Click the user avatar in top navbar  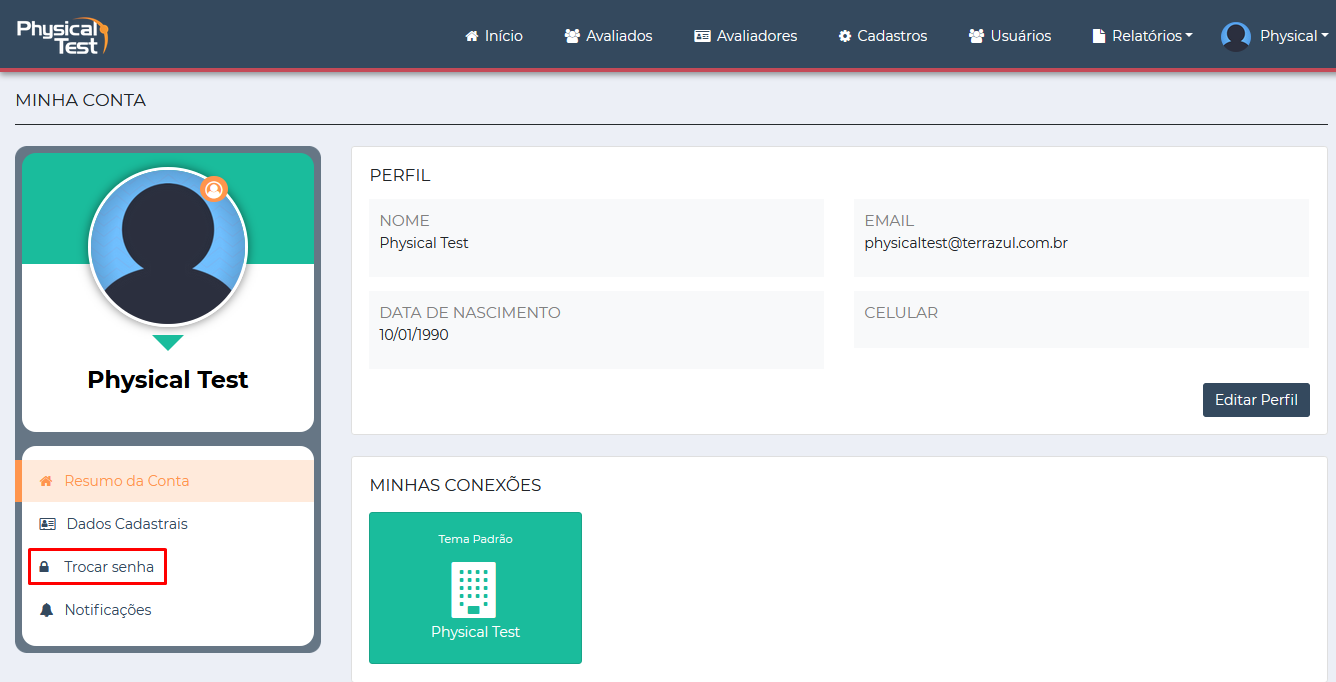1236,36
